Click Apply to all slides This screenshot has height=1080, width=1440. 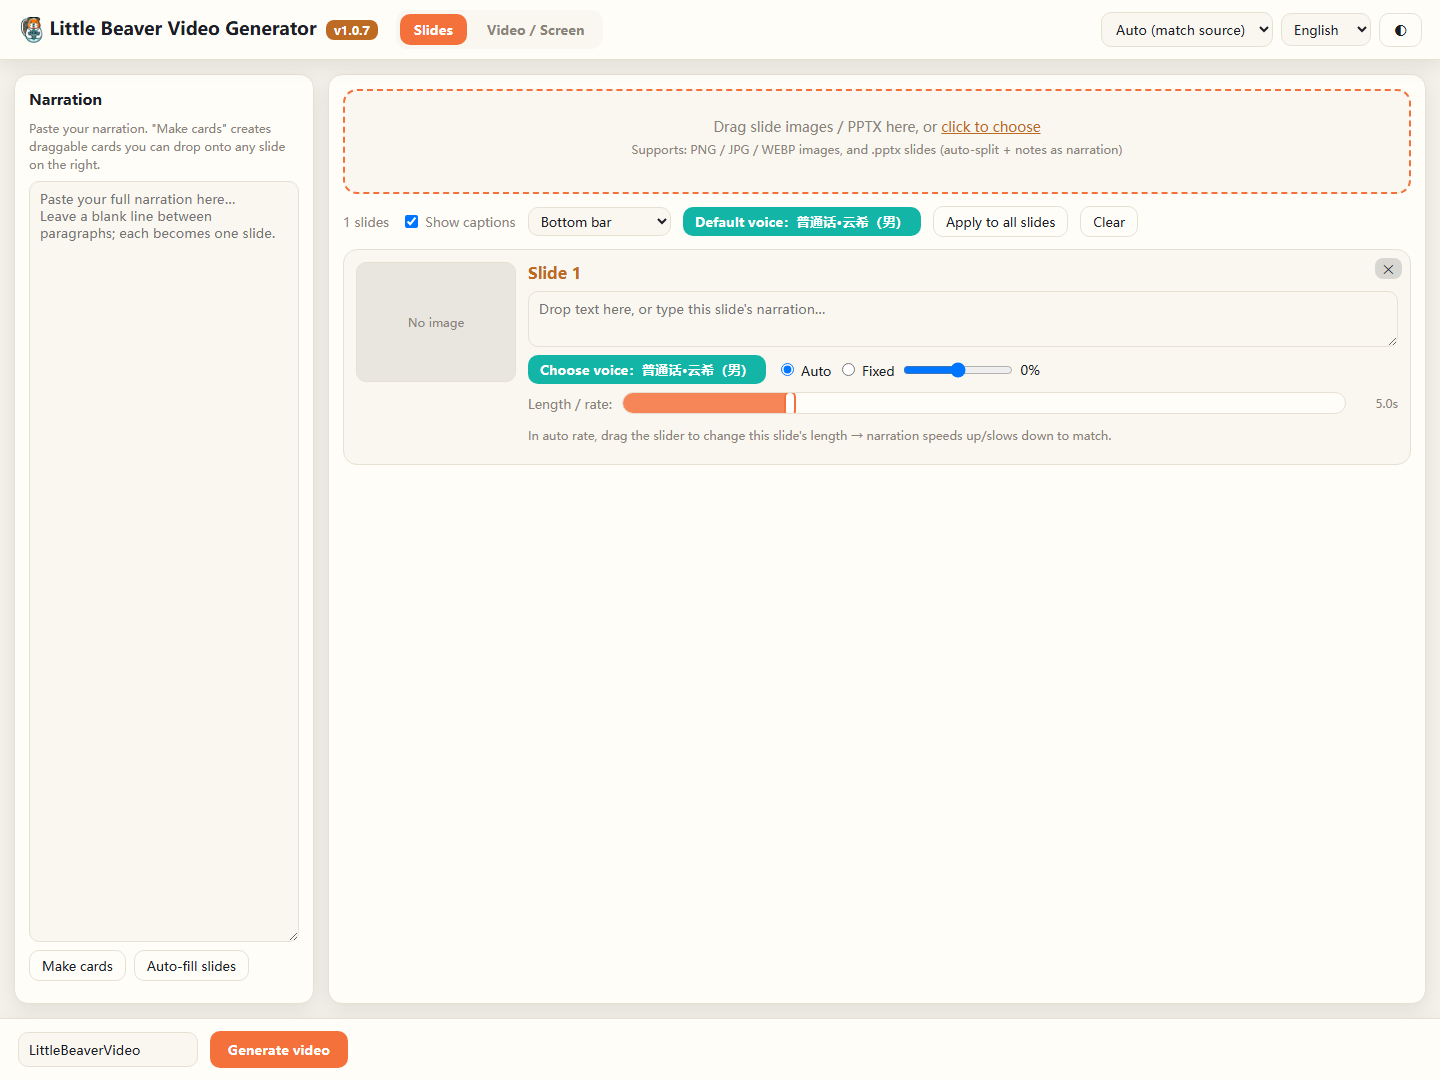[1000, 222]
